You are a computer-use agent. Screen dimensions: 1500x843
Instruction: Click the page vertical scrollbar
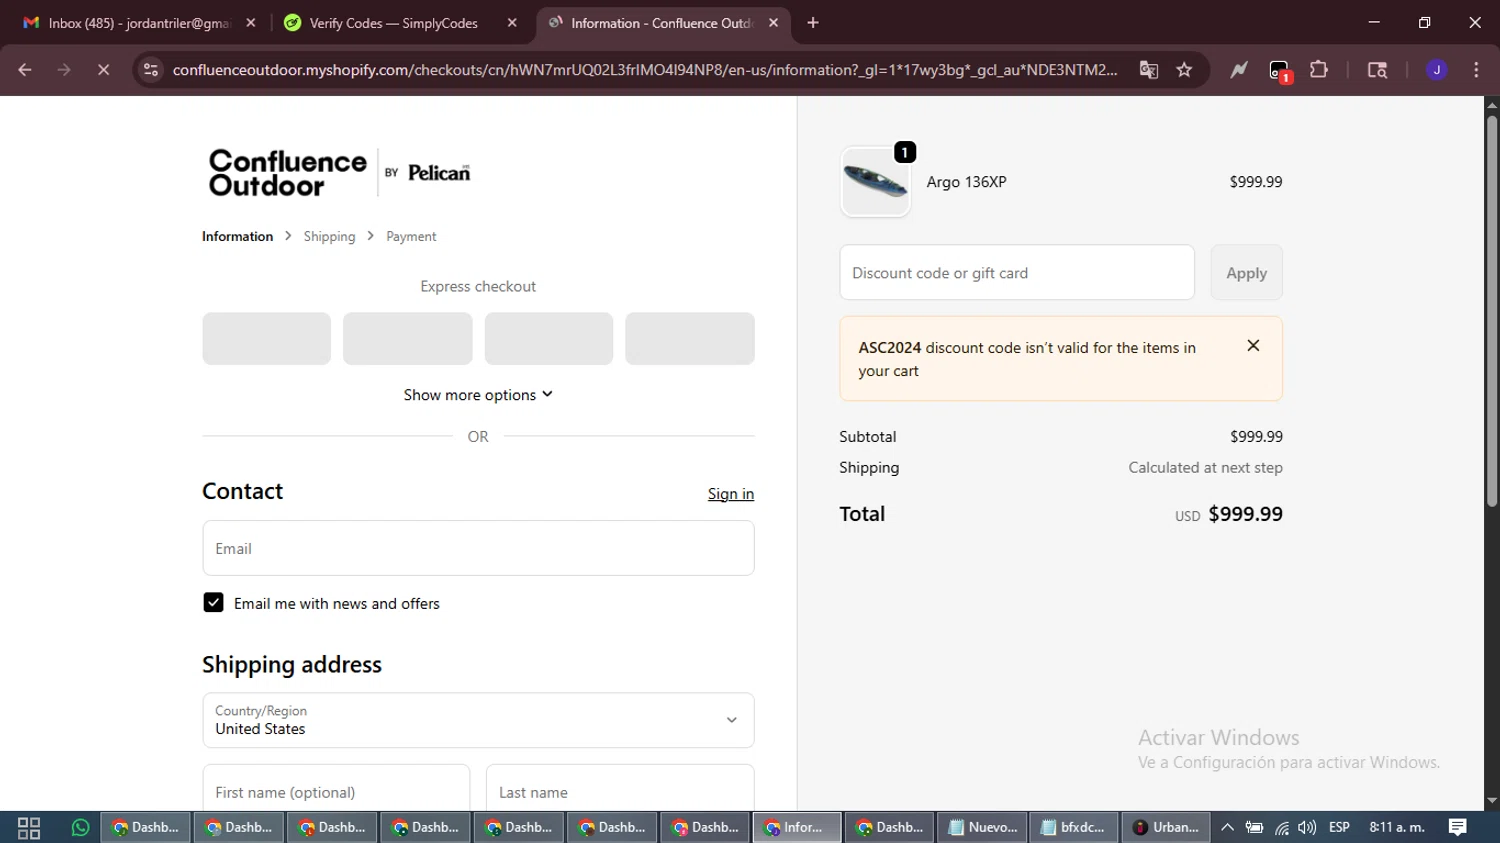coord(1491,310)
